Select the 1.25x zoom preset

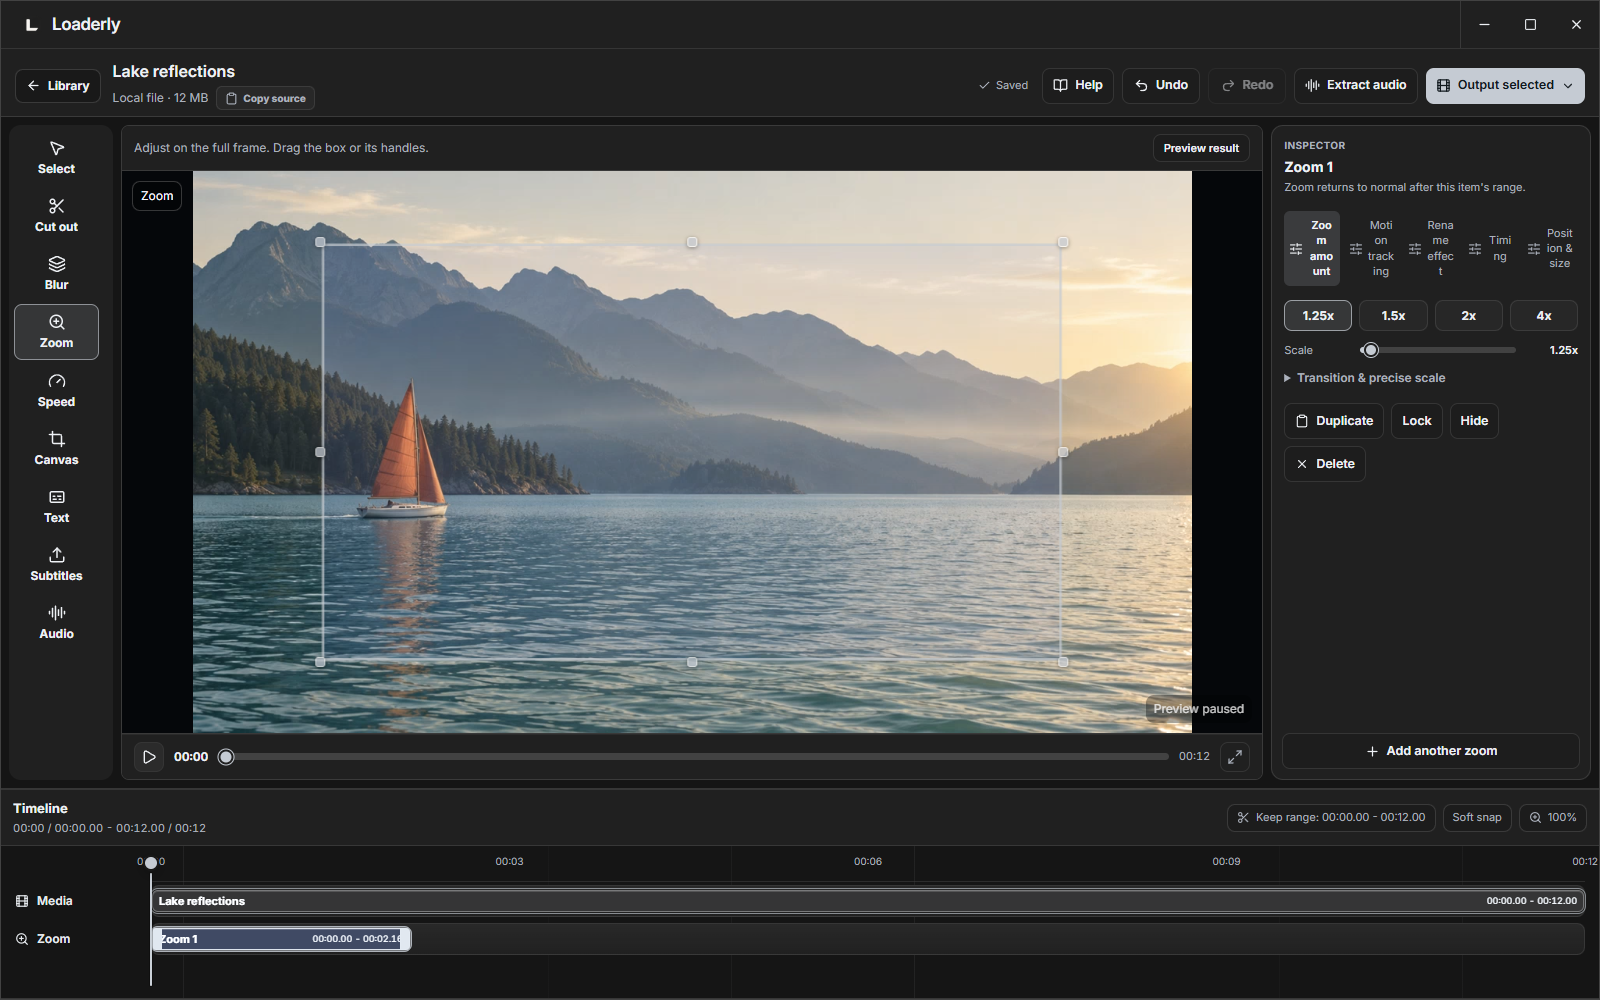coord(1318,316)
